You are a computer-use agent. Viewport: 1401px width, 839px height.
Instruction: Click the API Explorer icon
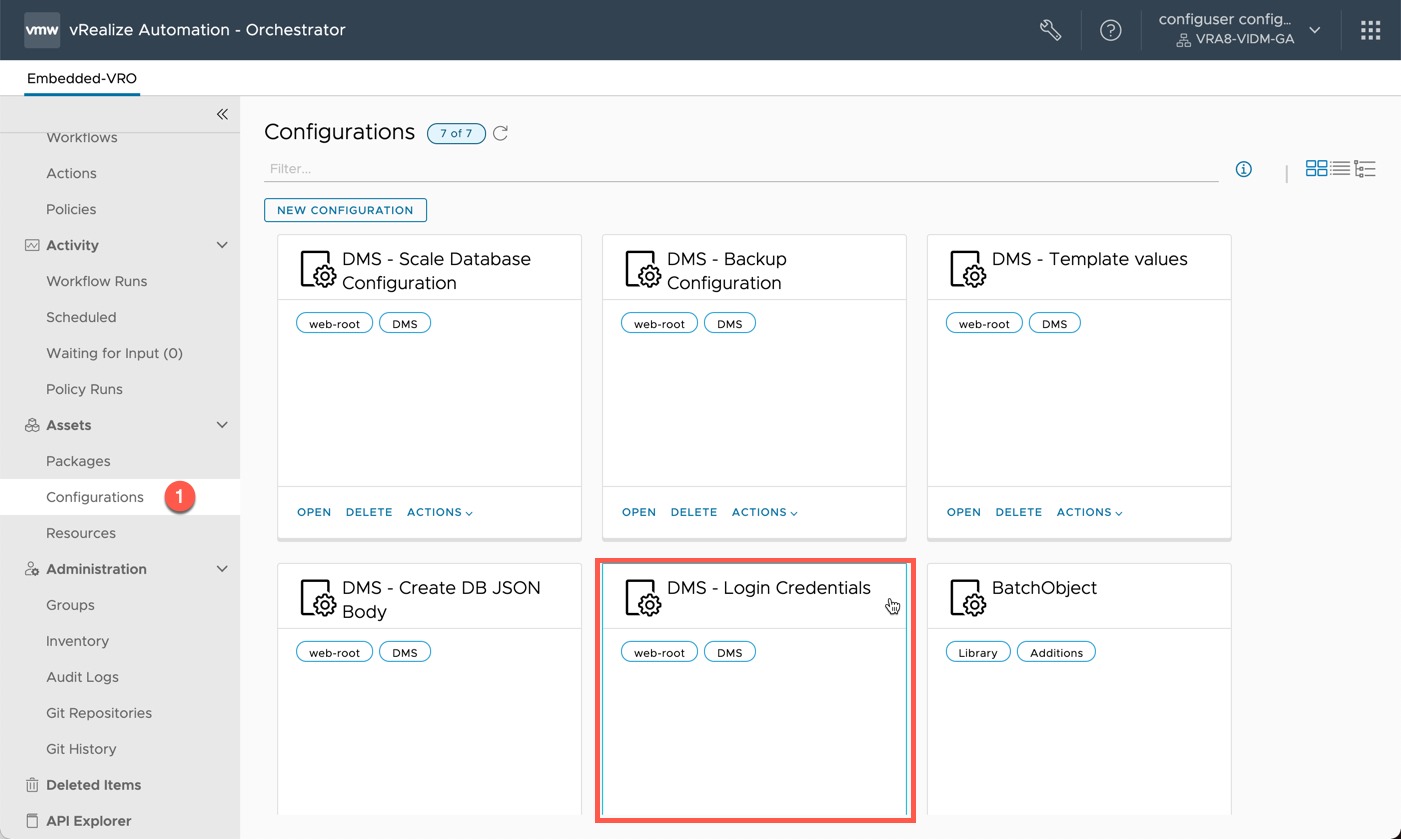click(x=32, y=821)
